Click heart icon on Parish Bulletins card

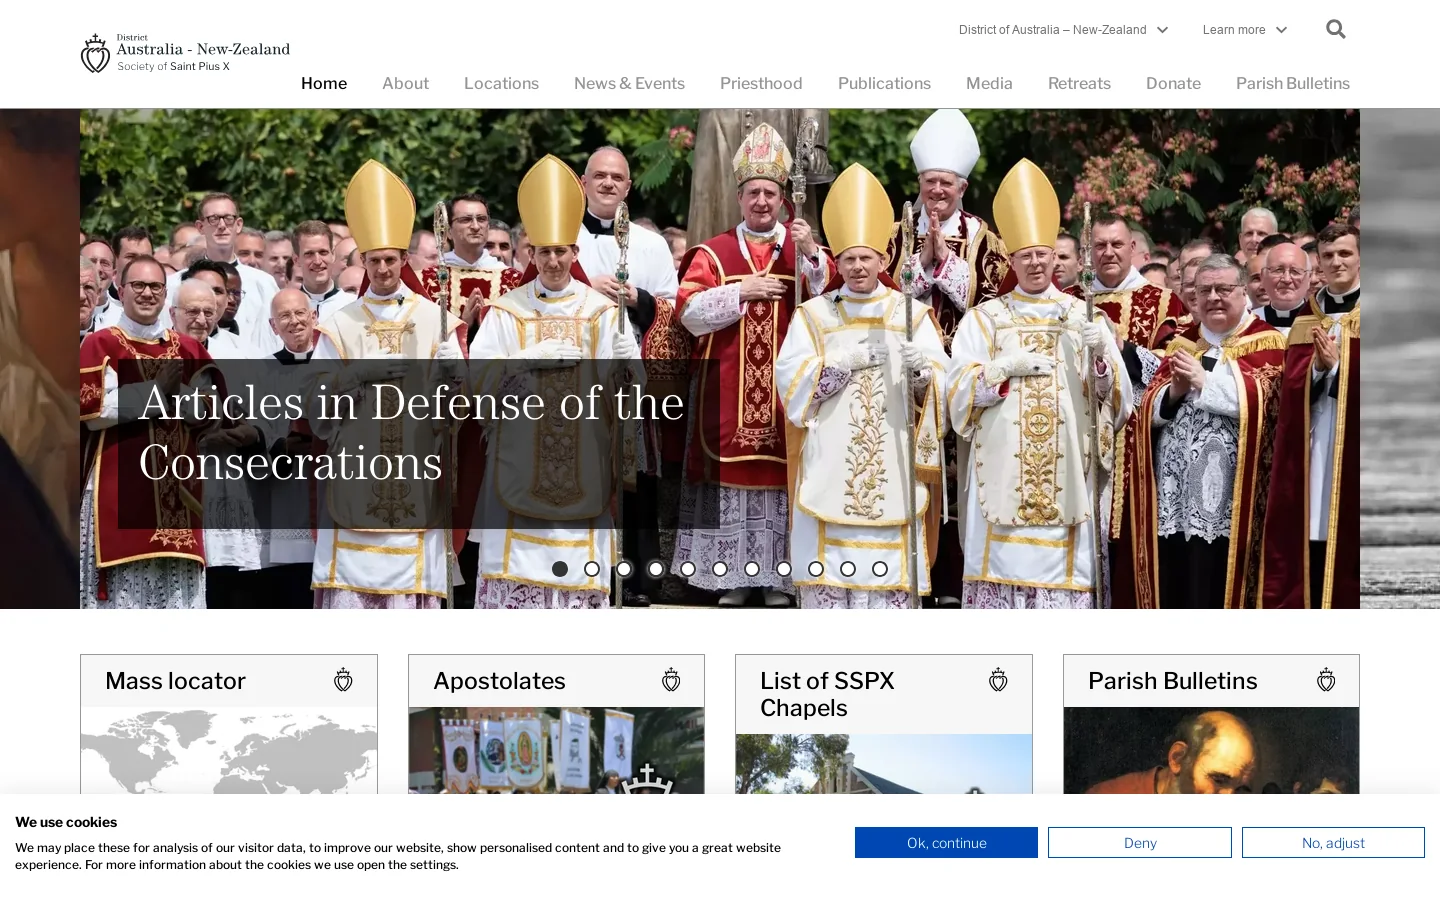pyautogui.click(x=1326, y=680)
